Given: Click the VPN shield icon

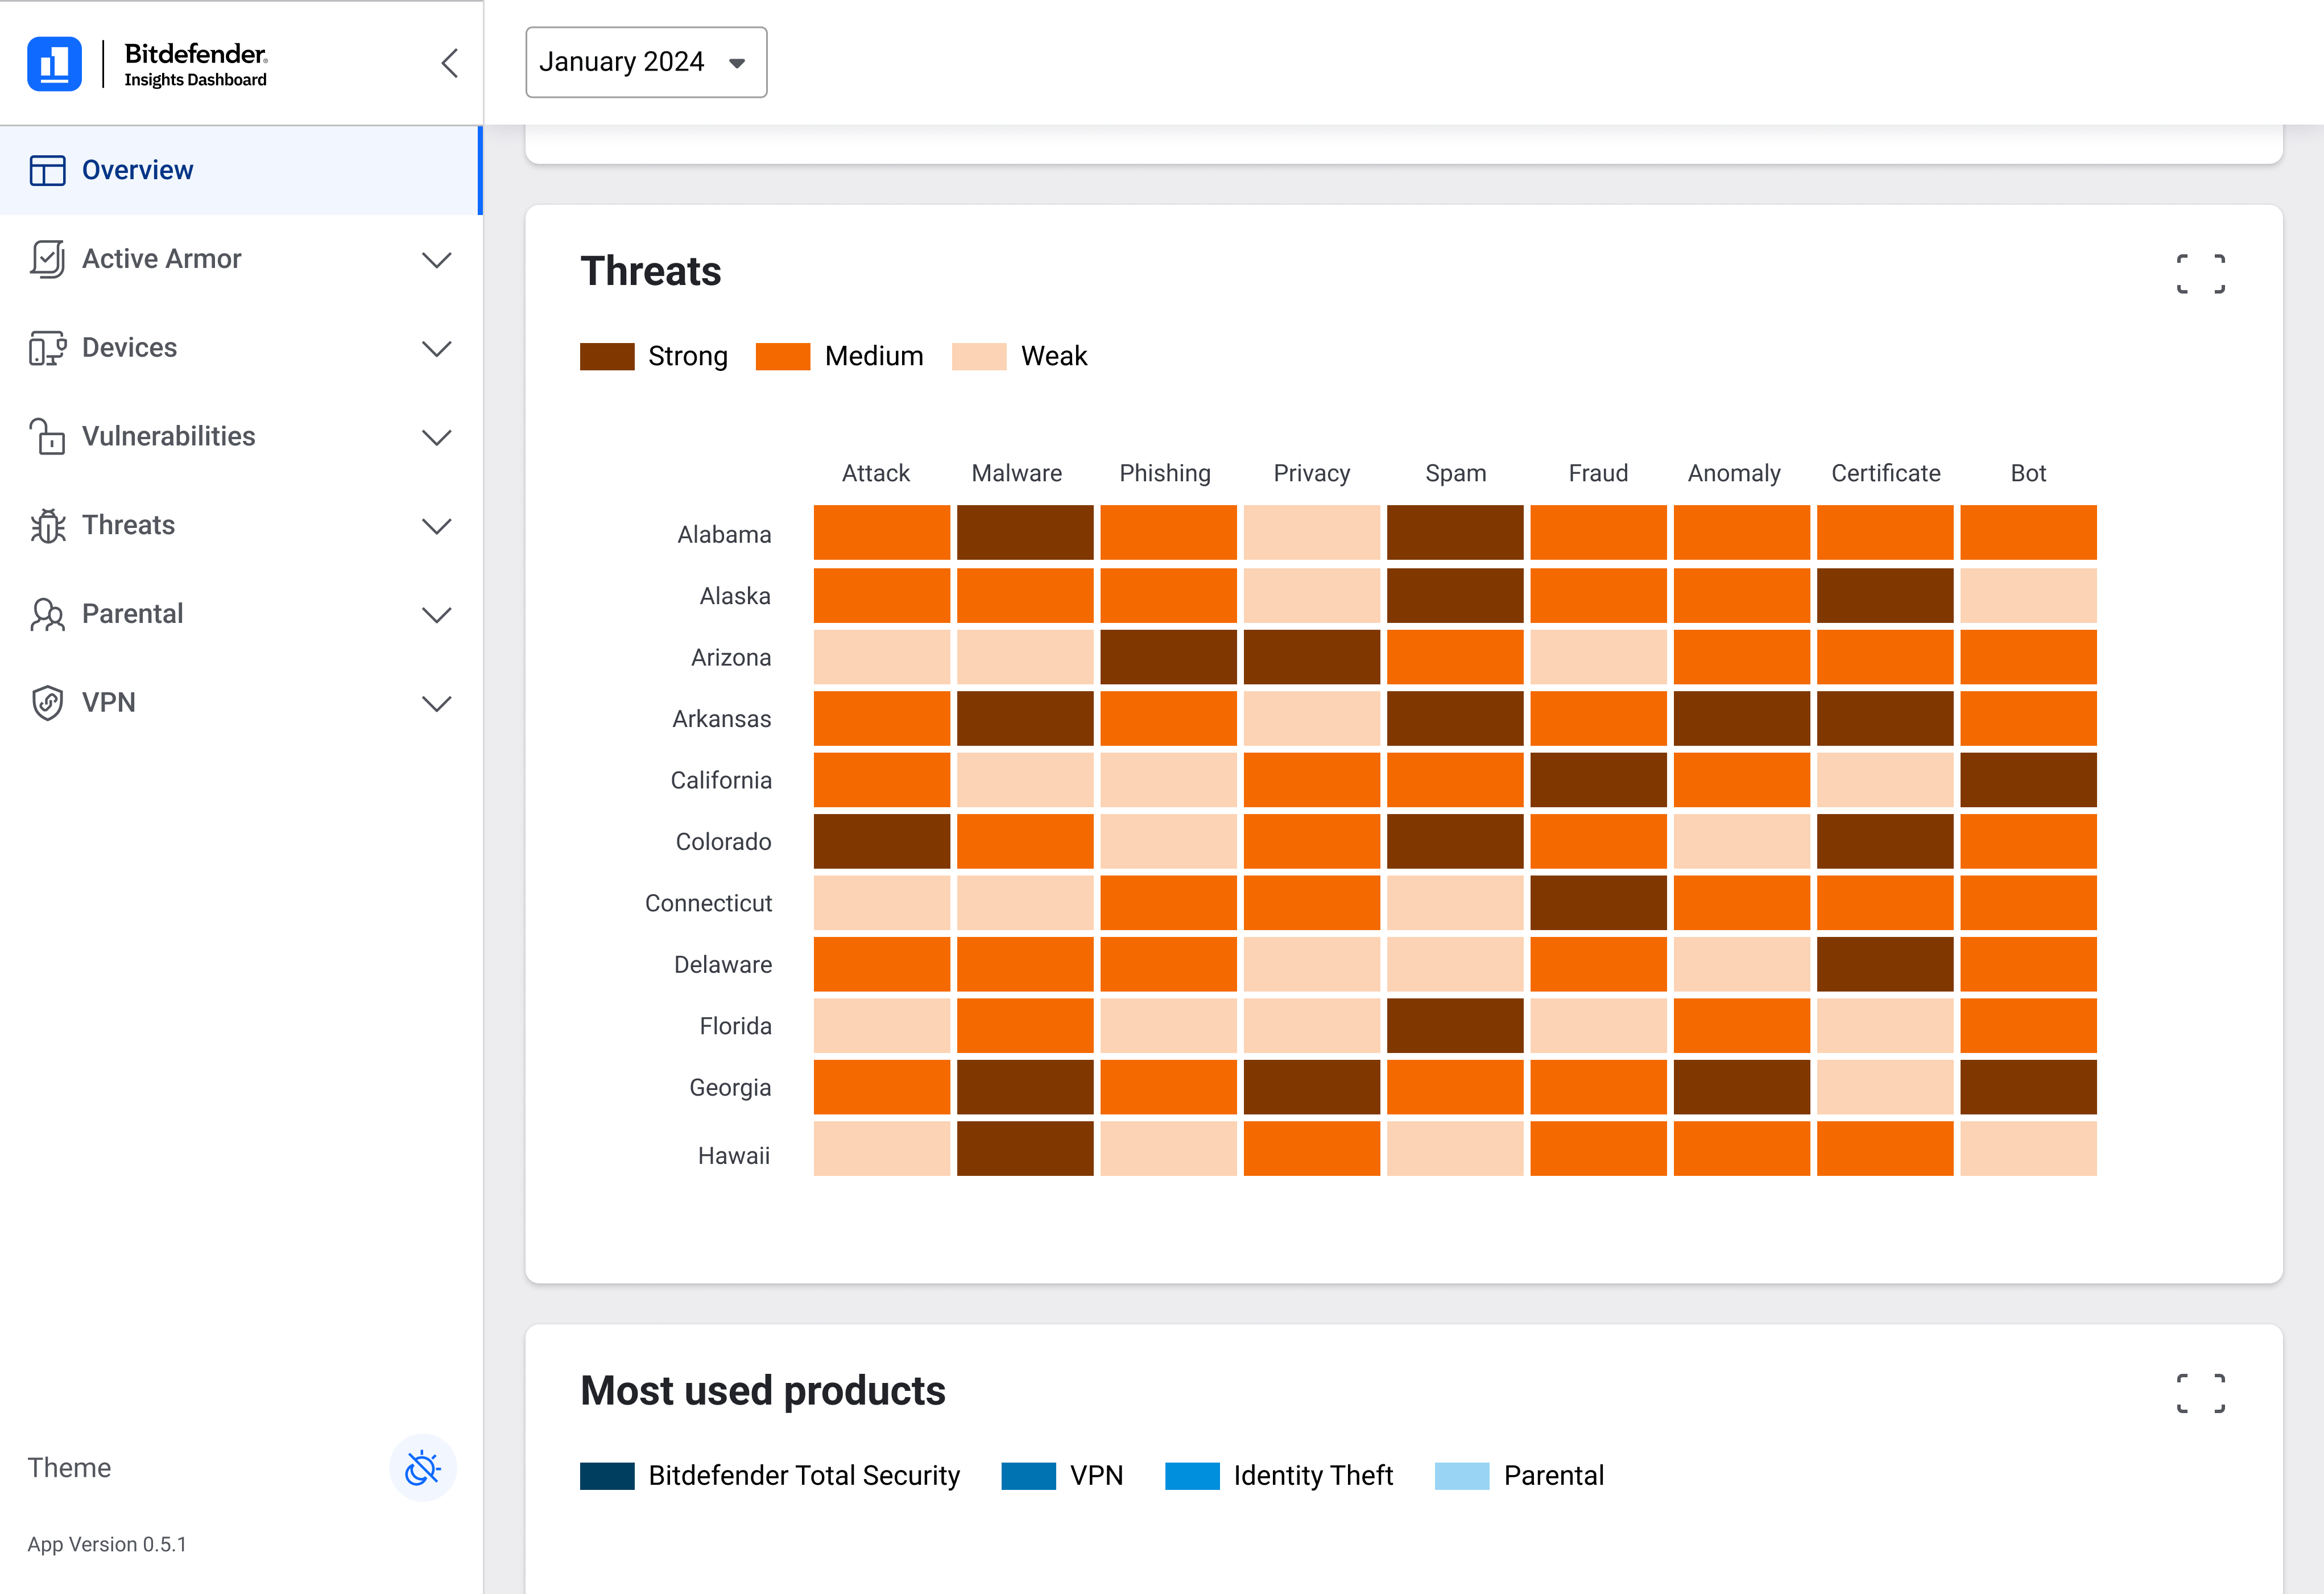Looking at the screenshot, I should click(x=47, y=703).
